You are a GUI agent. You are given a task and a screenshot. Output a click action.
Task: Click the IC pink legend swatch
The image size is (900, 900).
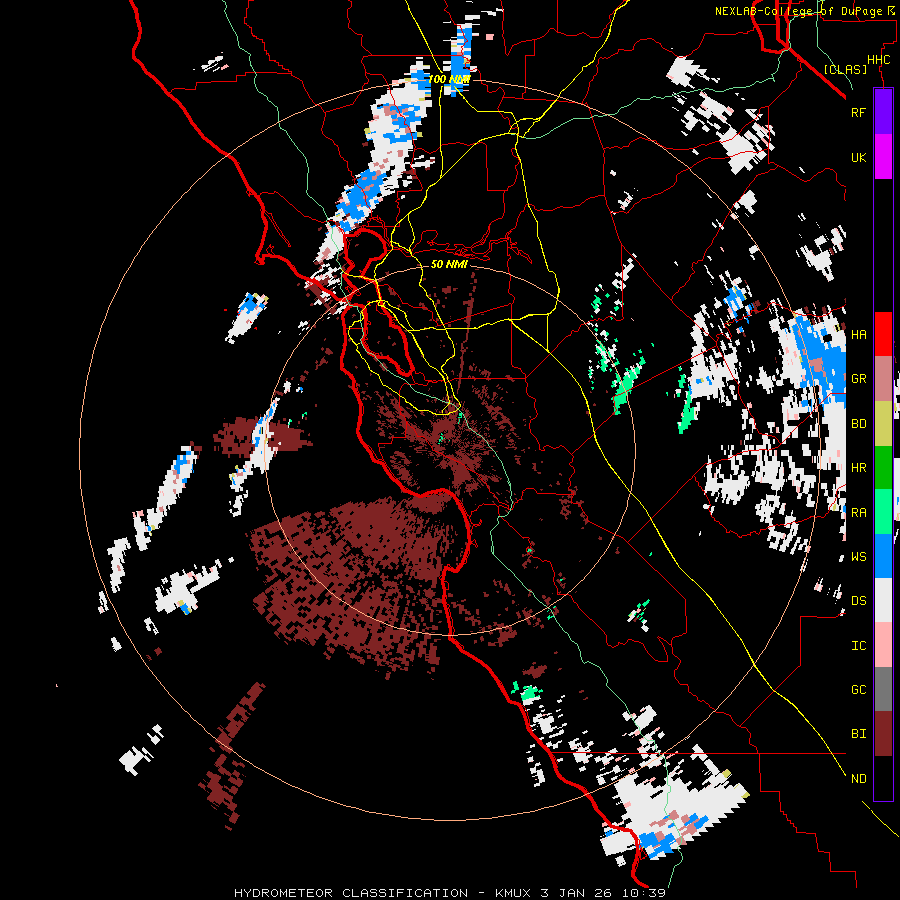[883, 645]
